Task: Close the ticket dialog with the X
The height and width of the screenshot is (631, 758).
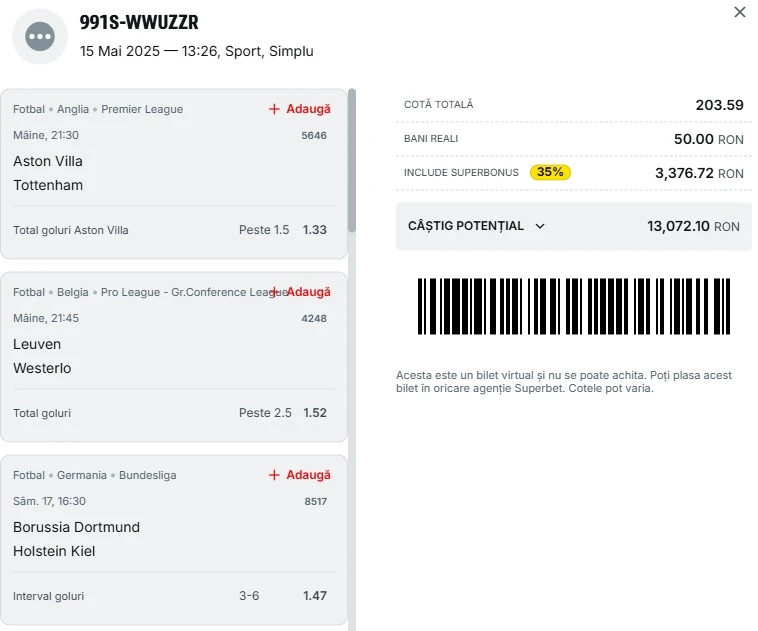Action: pos(740,12)
